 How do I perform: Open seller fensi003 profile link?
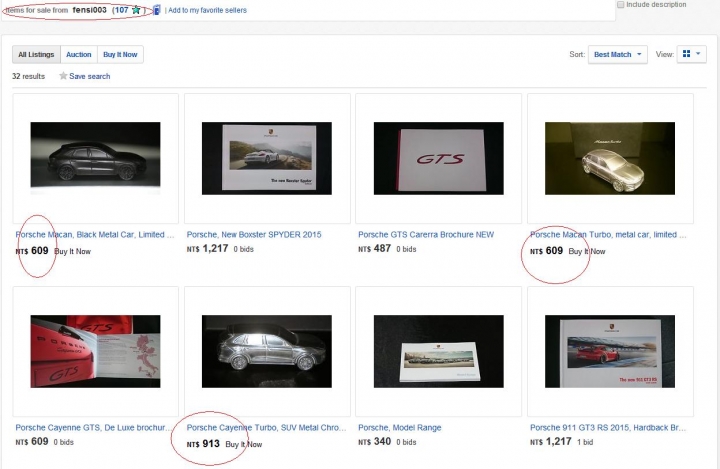[x=90, y=10]
